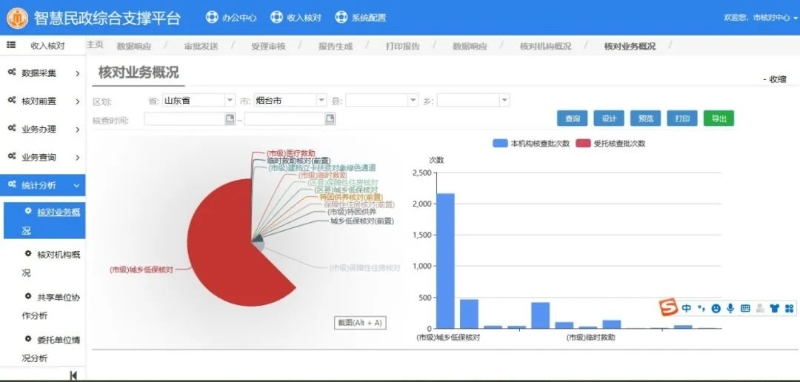Toggle the 本机构核查批次数 legend series

[x=532, y=143]
